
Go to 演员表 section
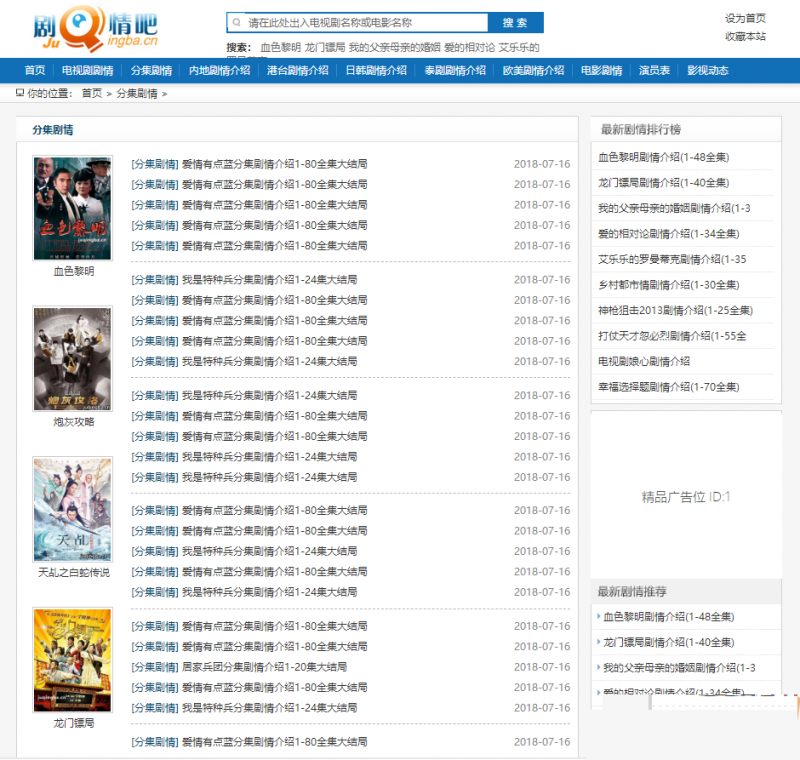click(655, 71)
